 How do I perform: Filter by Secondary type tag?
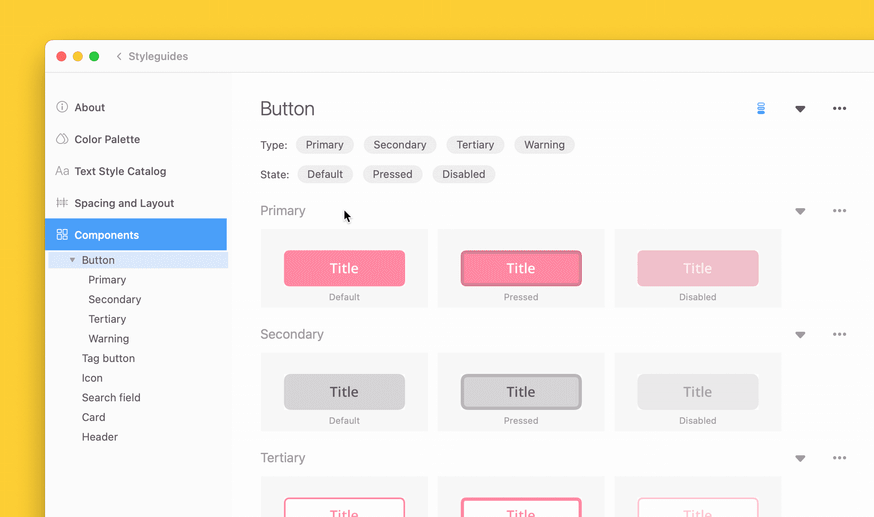point(400,145)
